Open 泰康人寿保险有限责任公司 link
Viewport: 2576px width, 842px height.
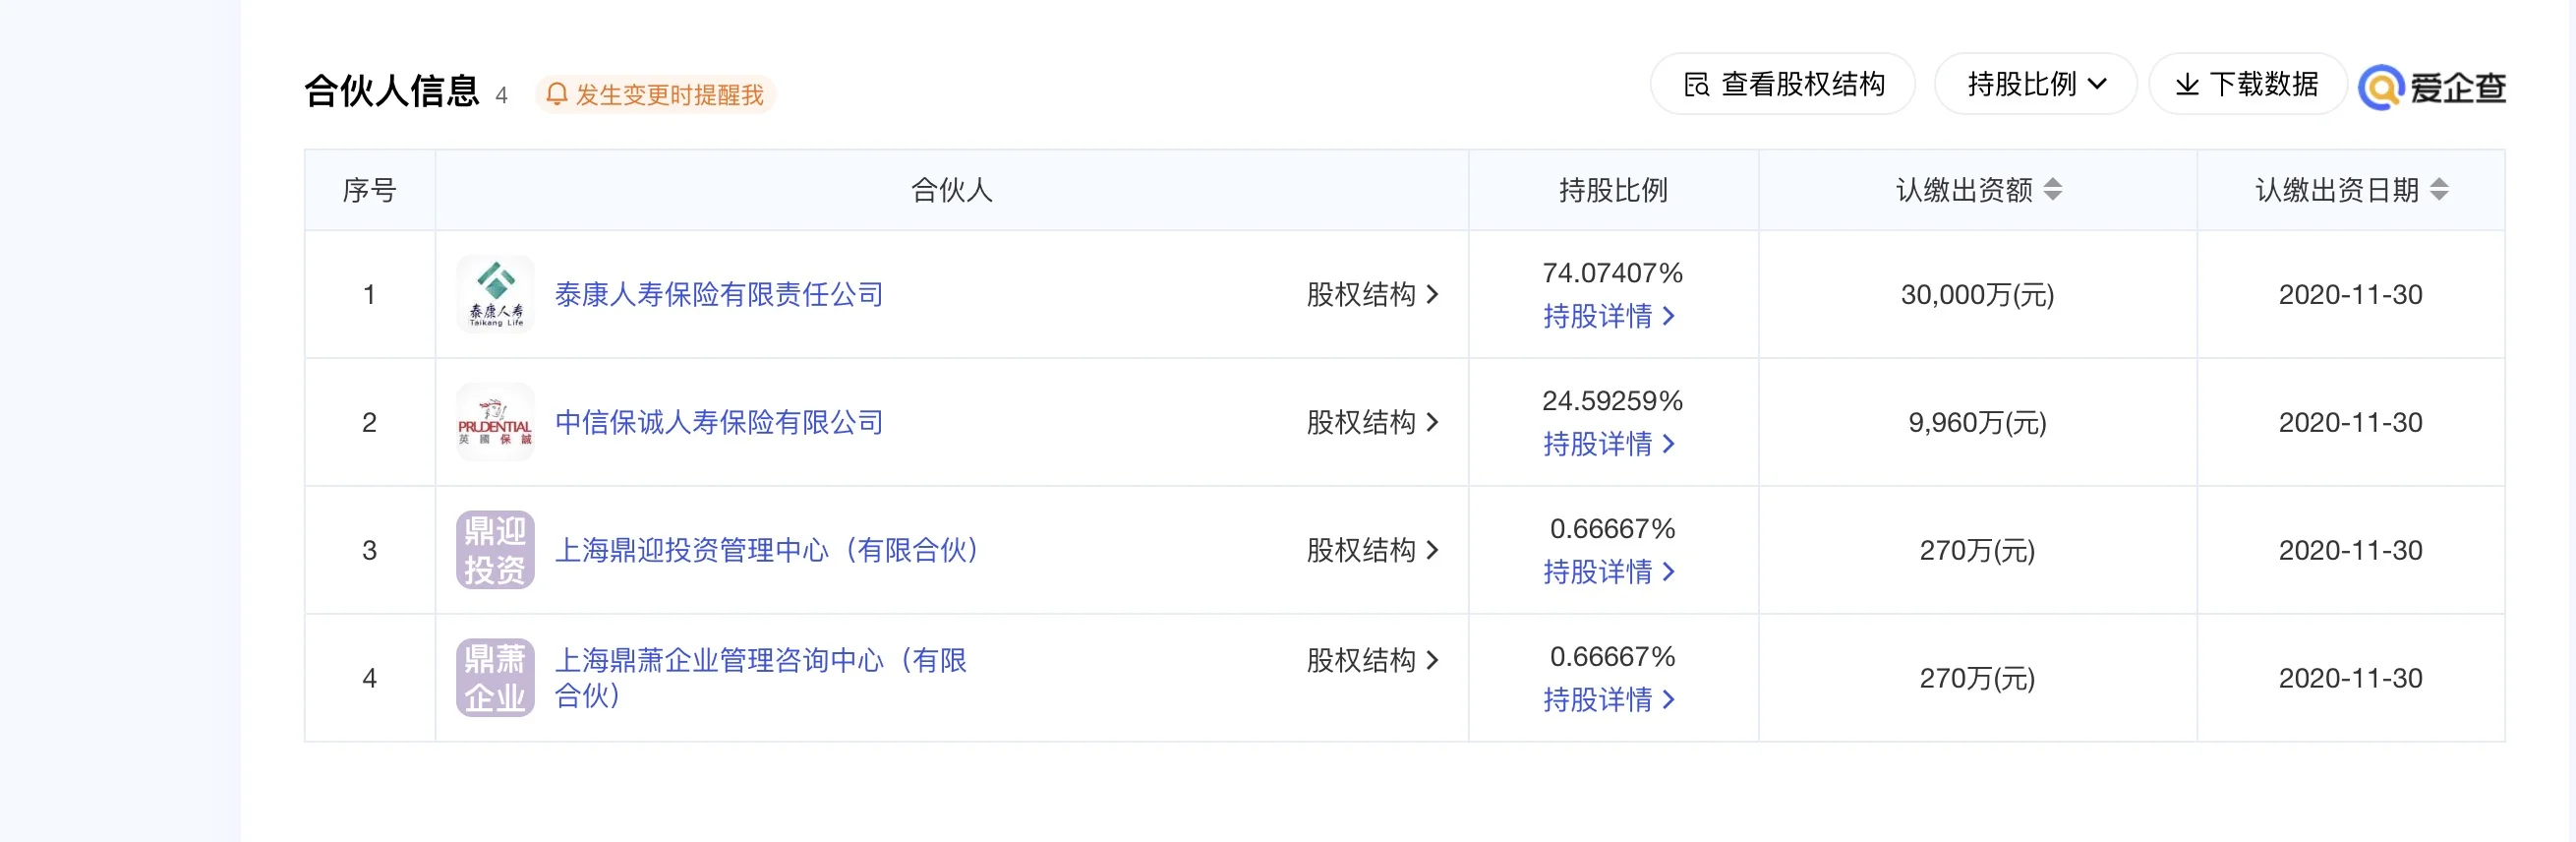pyautogui.click(x=719, y=294)
